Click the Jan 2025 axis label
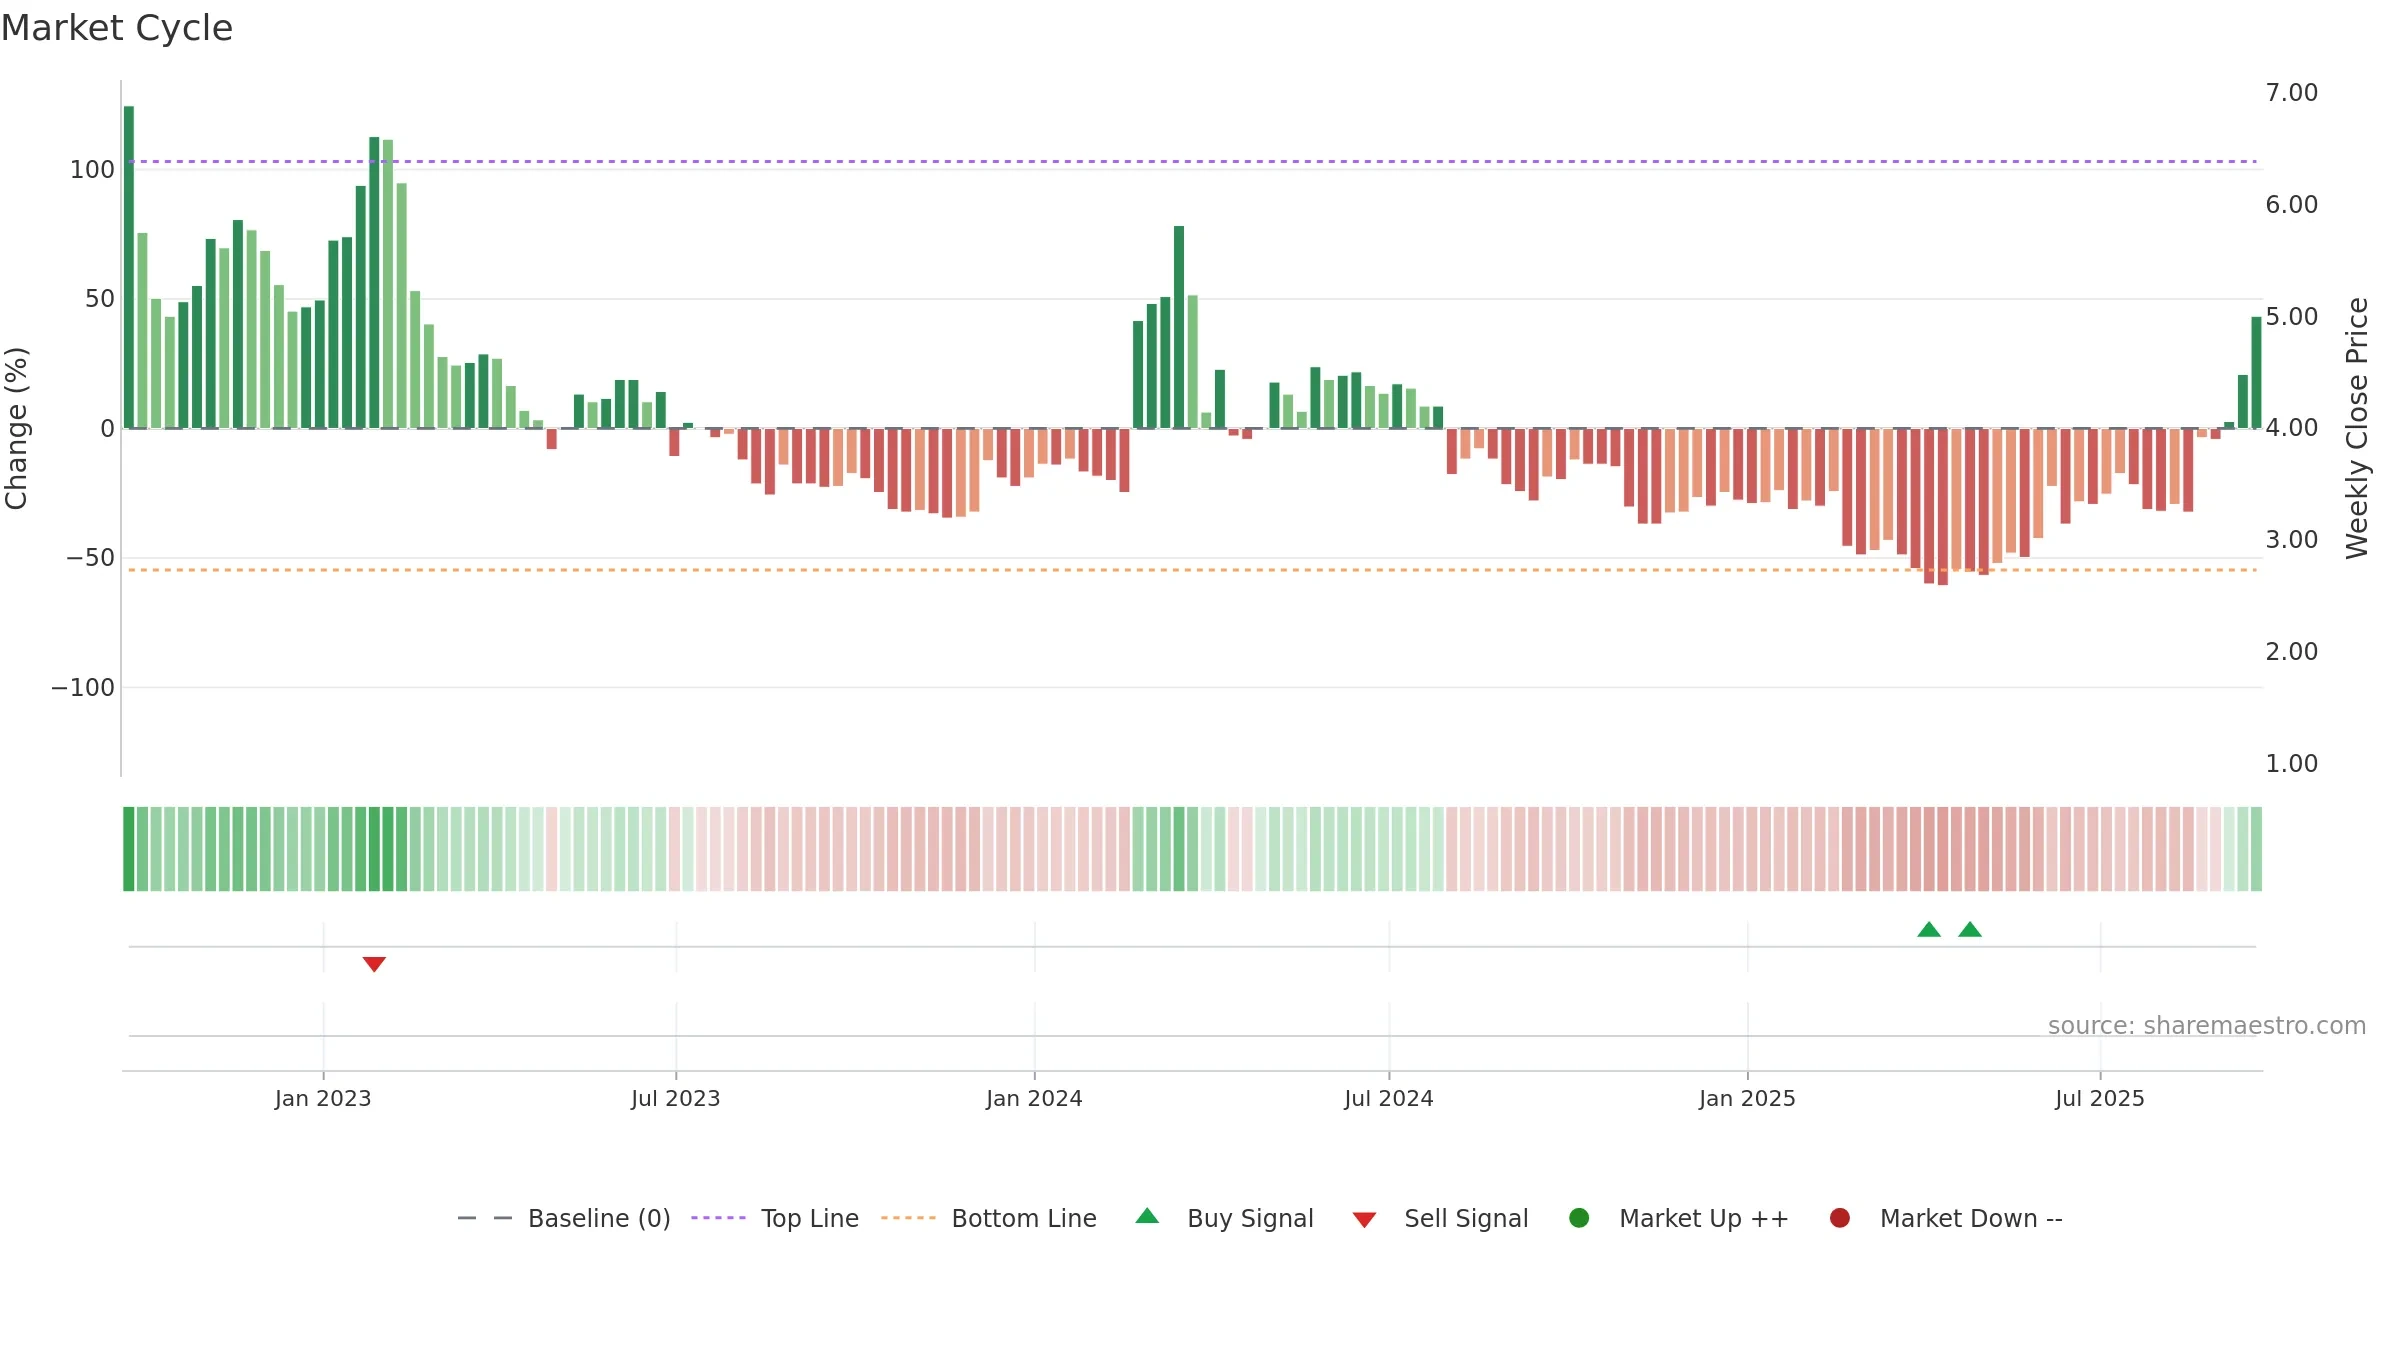2400x1350 pixels. coord(1747,1099)
